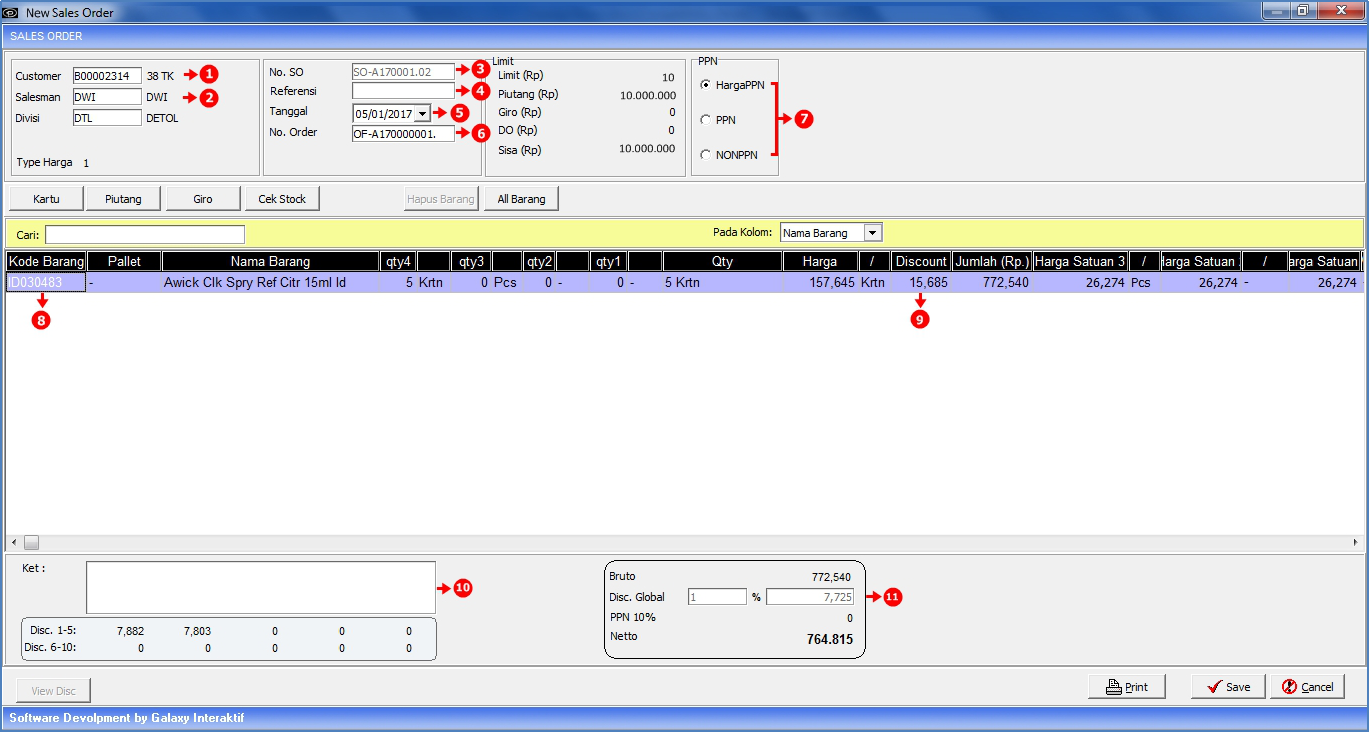Click the Cancel button icon
The height and width of the screenshot is (732, 1370).
pyautogui.click(x=1290, y=687)
